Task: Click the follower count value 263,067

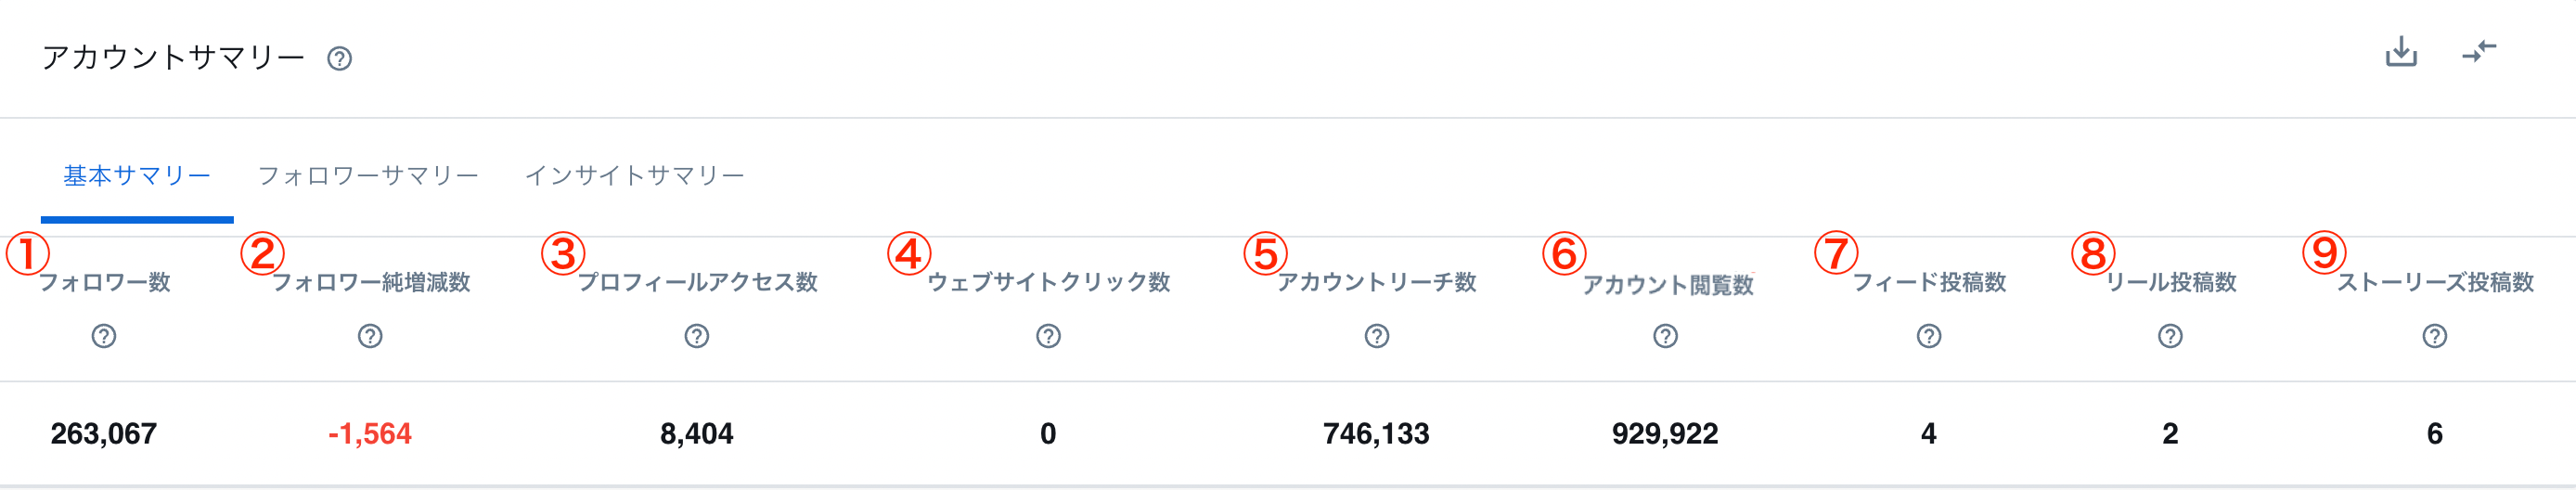Action: pyautogui.click(x=104, y=434)
